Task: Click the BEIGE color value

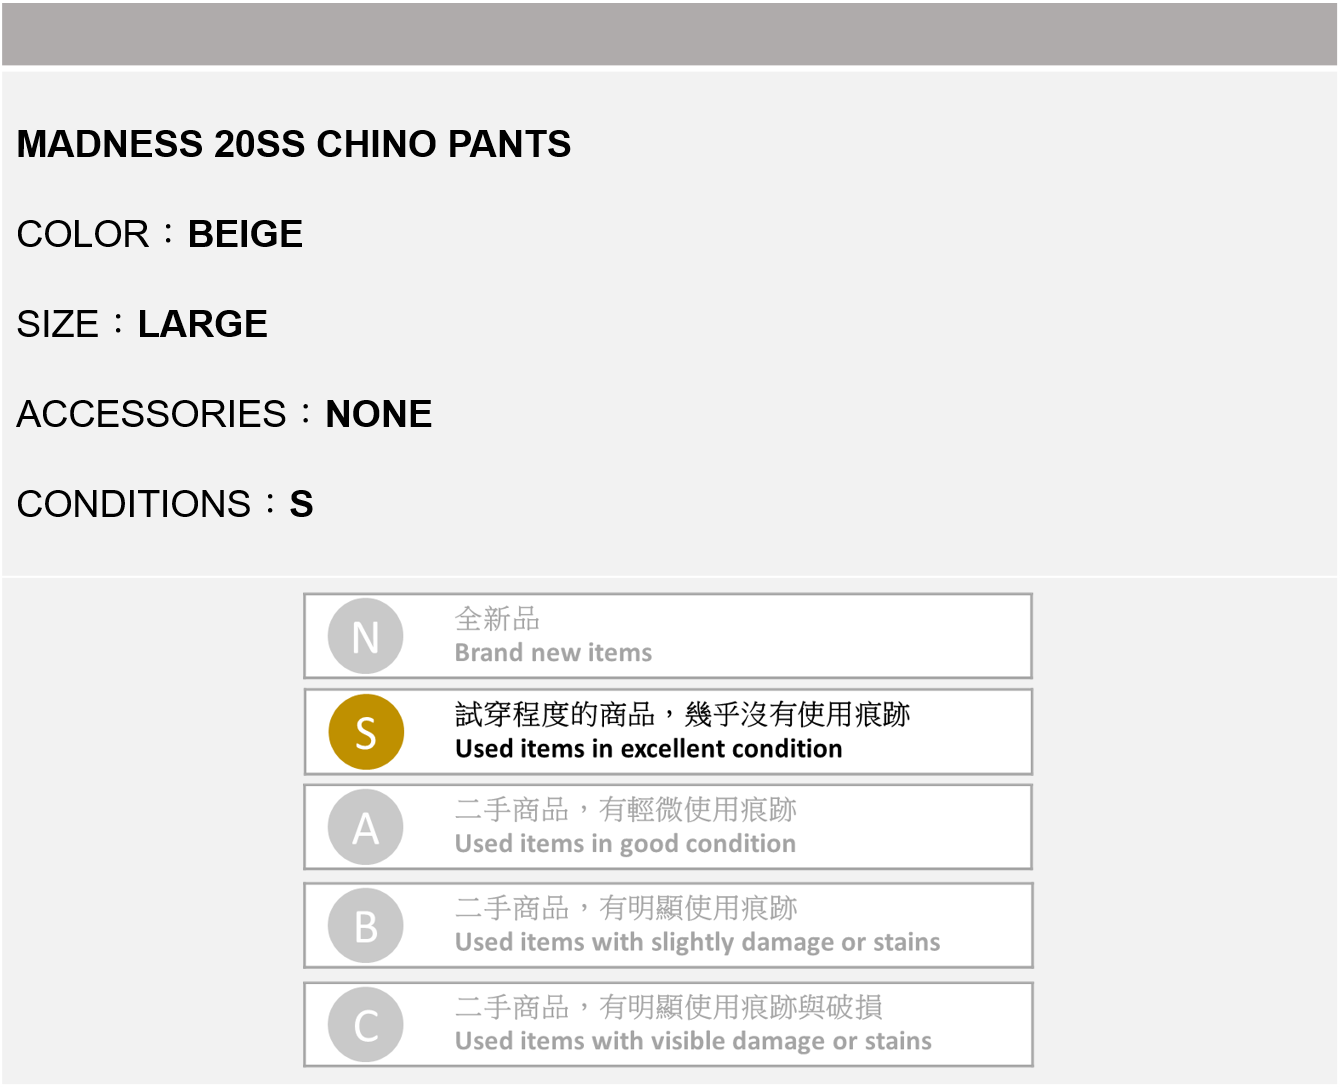Action: pos(245,234)
